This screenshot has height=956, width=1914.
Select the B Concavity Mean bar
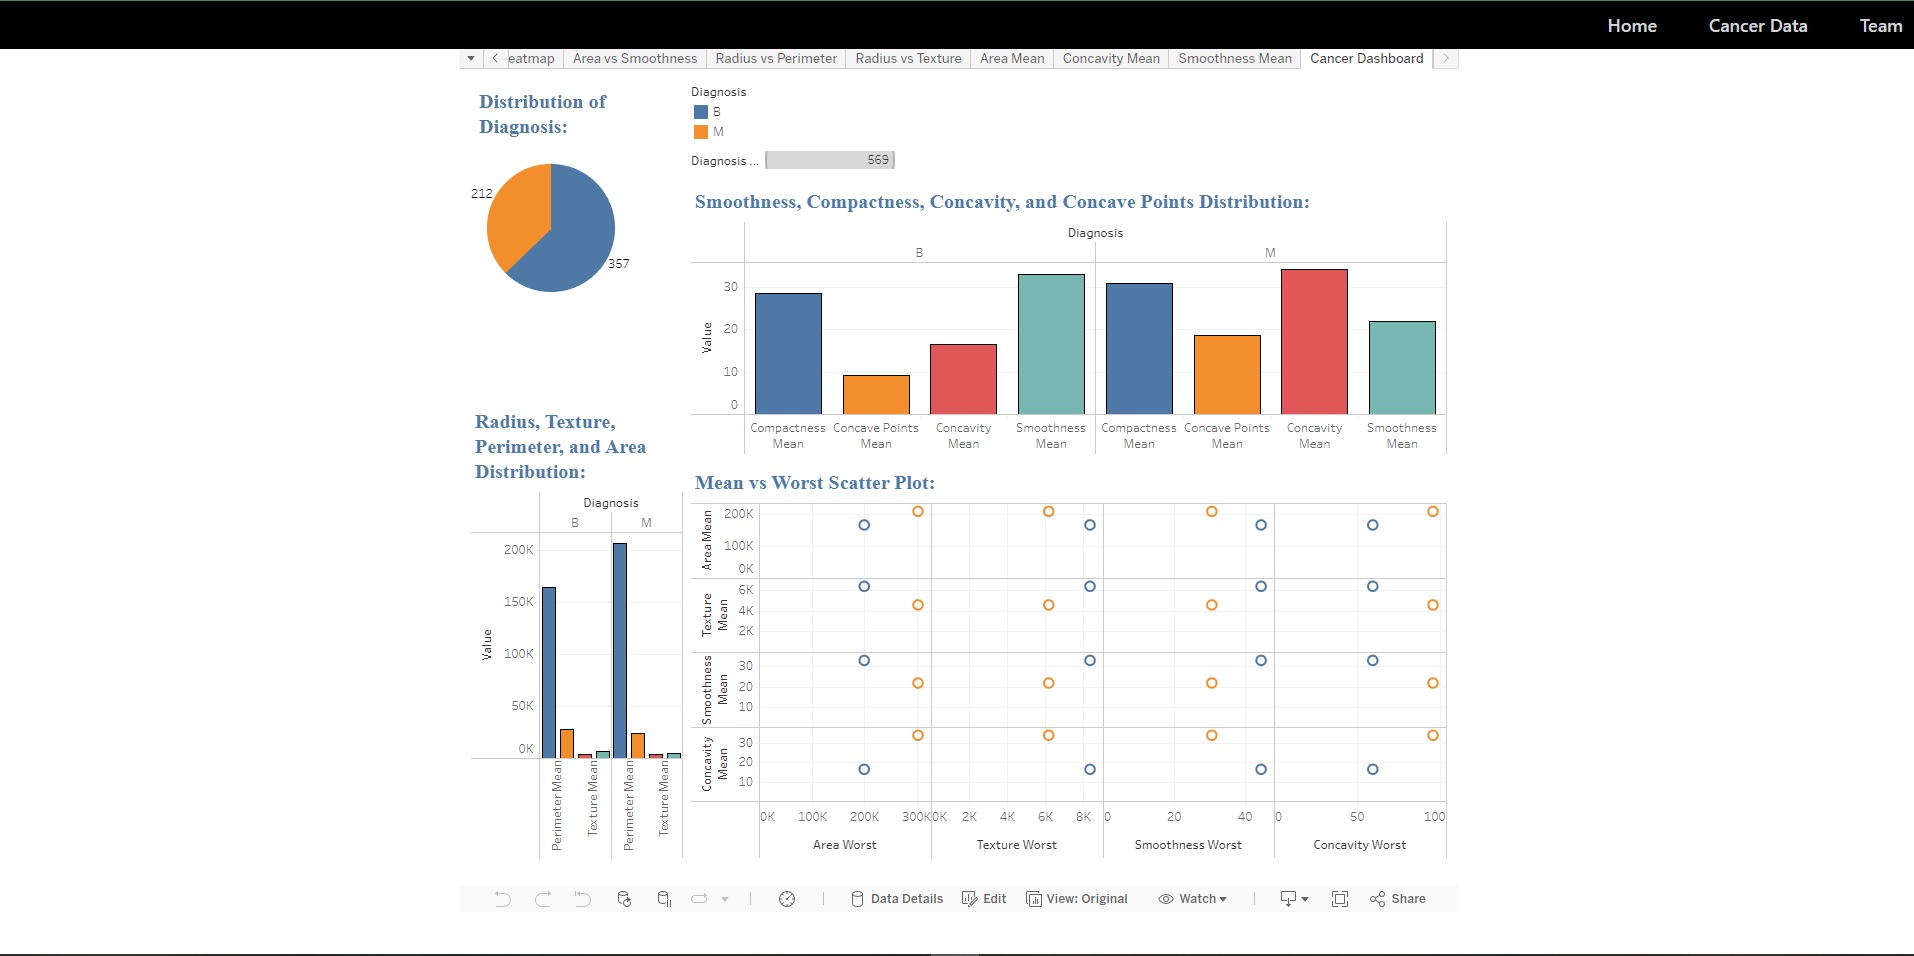click(963, 379)
